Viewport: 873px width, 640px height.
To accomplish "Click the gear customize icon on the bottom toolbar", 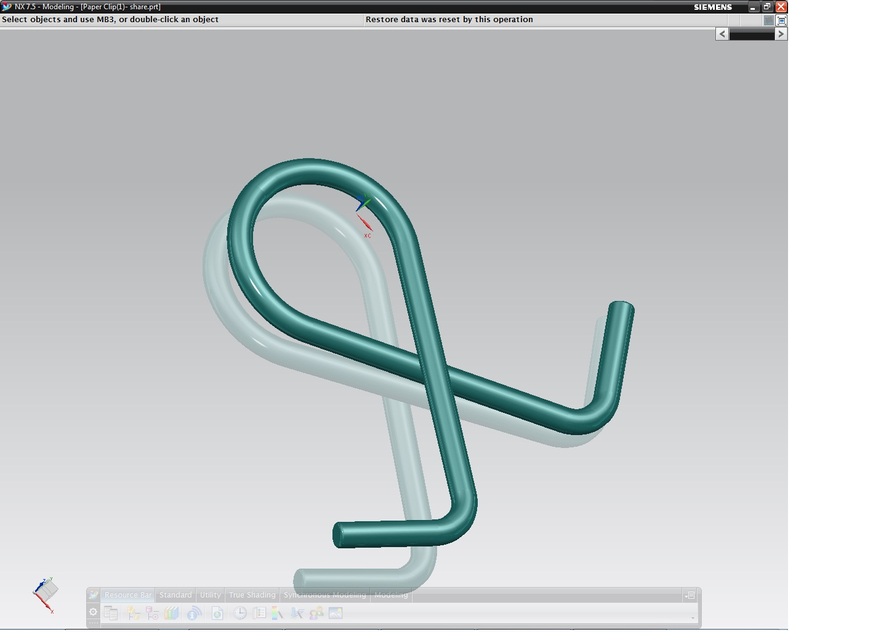I will pyautogui.click(x=92, y=612).
